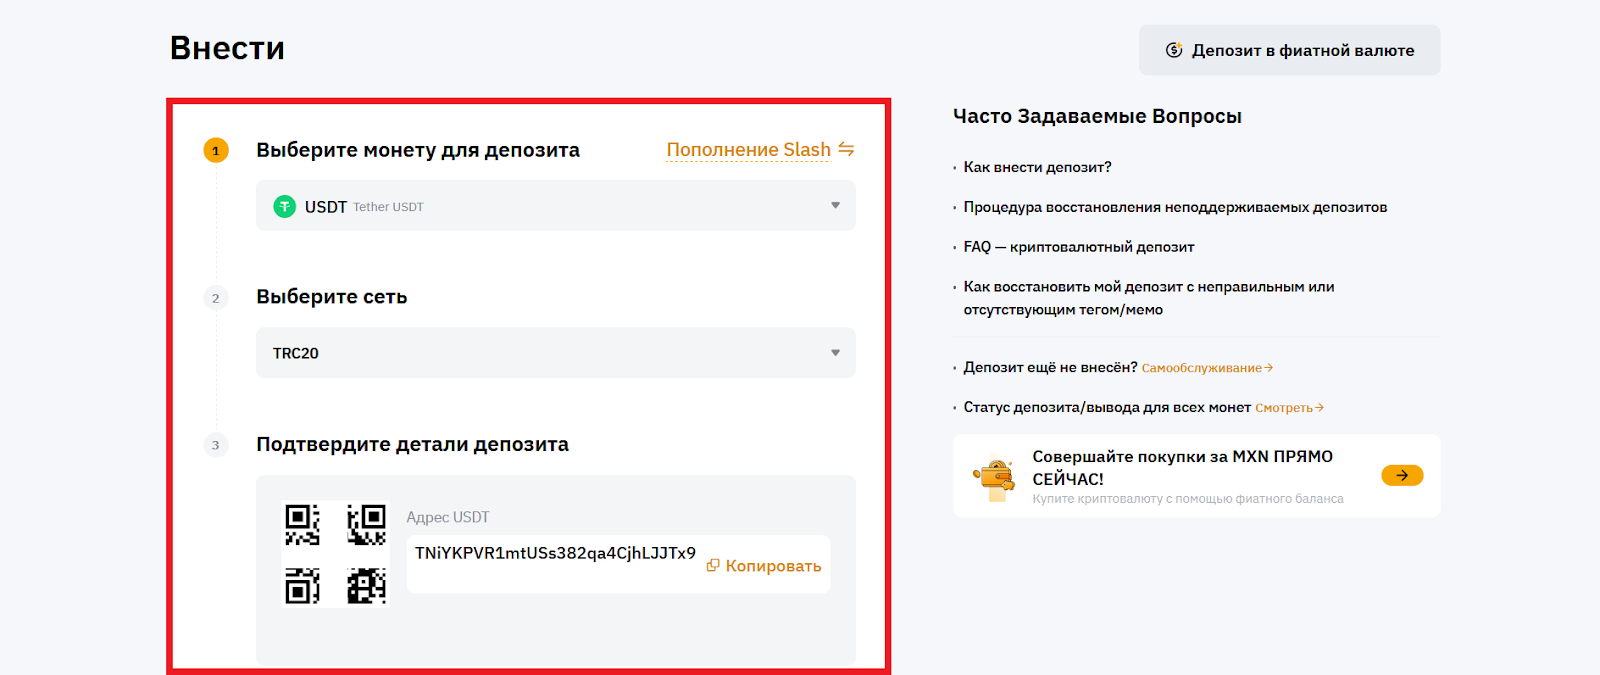Image resolution: width=1600 pixels, height=675 pixels.
Task: Open Процедура восстановления неподдерживаемых депозитов
Action: (1175, 207)
